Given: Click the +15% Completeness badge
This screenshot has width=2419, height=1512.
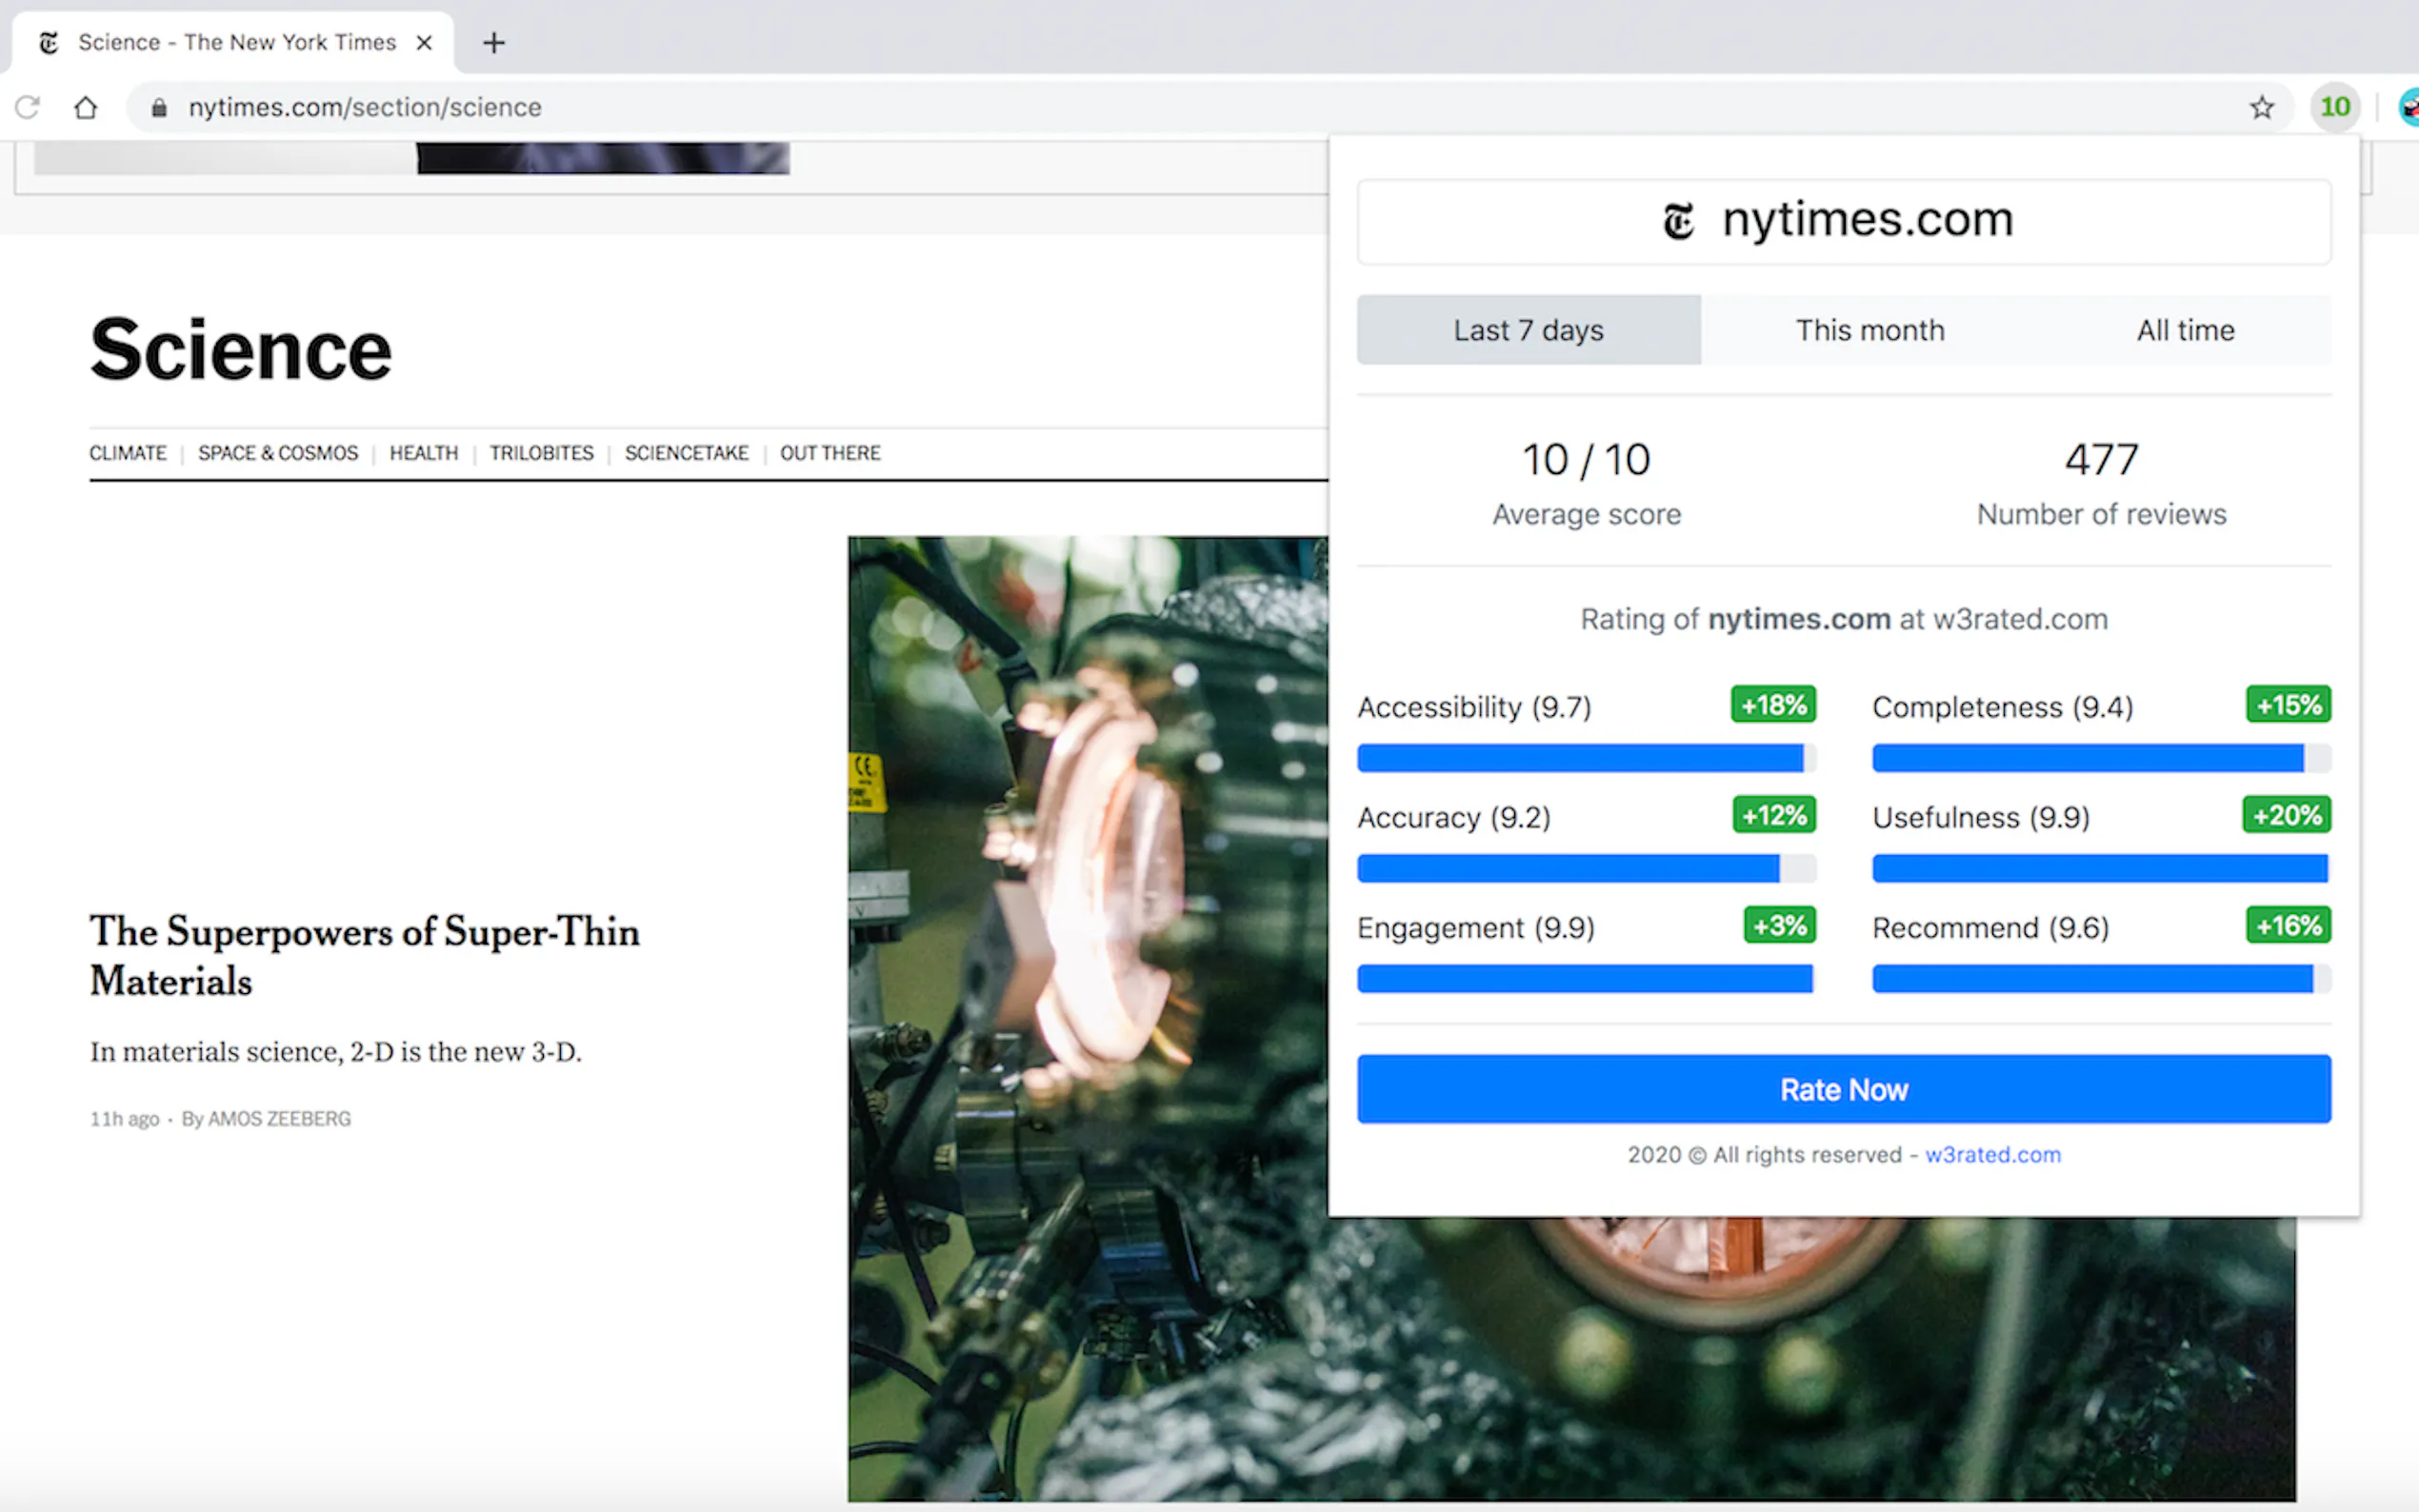Looking at the screenshot, I should pyautogui.click(x=2288, y=705).
